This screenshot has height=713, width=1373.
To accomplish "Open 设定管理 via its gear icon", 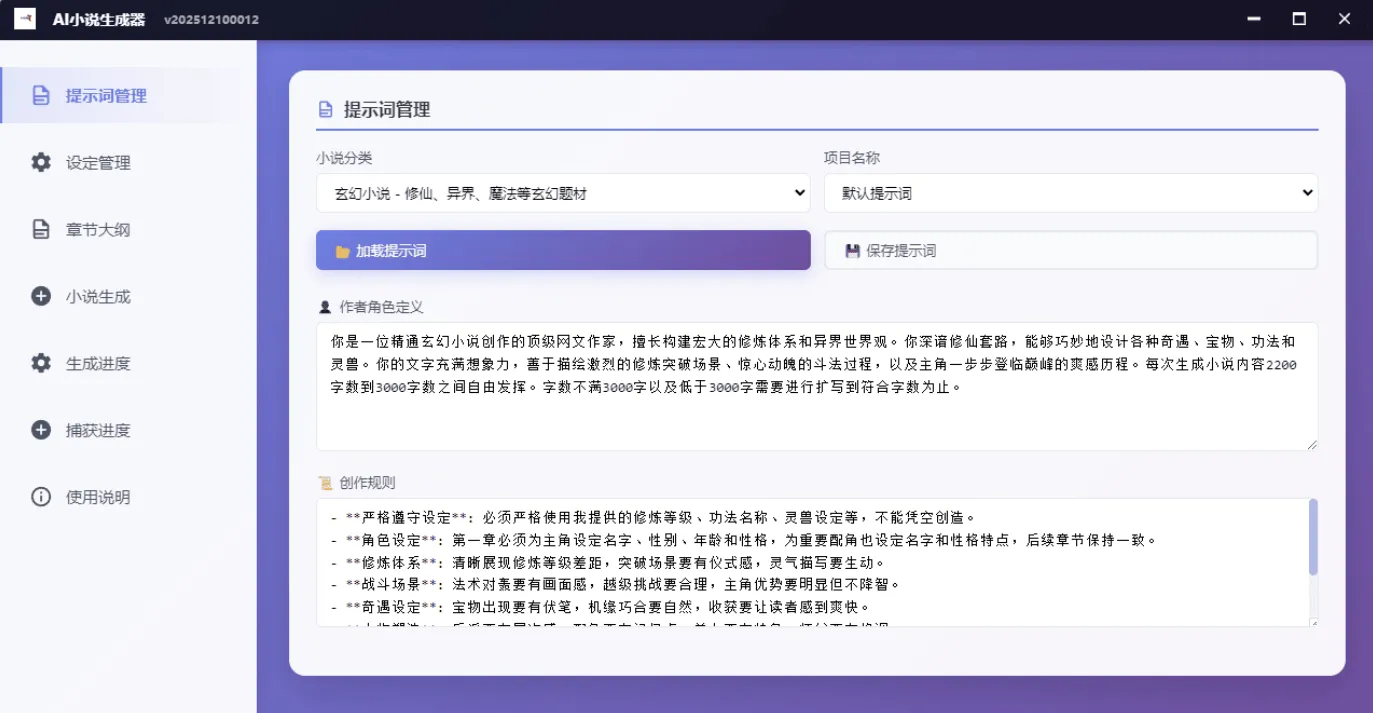I will [39, 162].
